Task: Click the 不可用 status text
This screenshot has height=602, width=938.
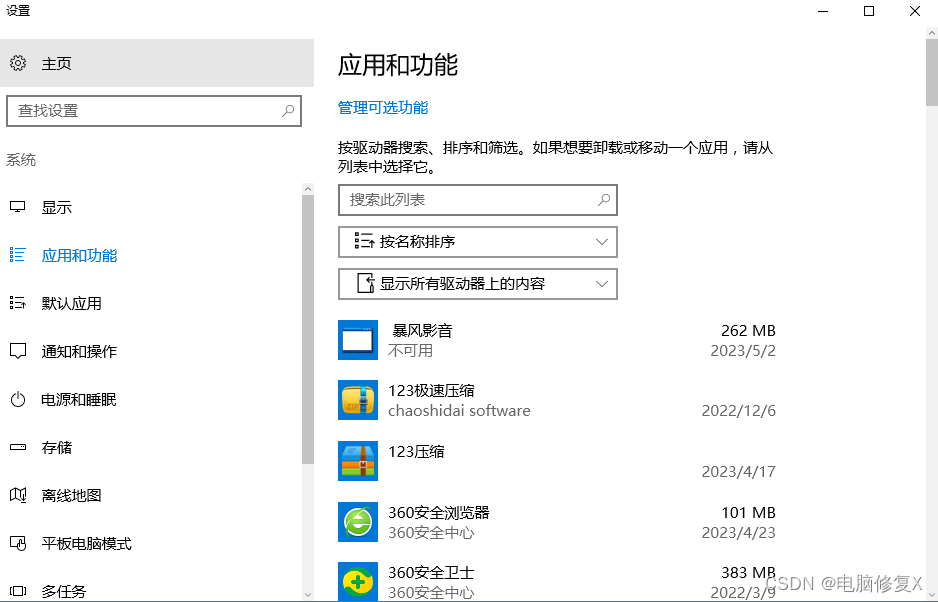Action: tap(410, 351)
